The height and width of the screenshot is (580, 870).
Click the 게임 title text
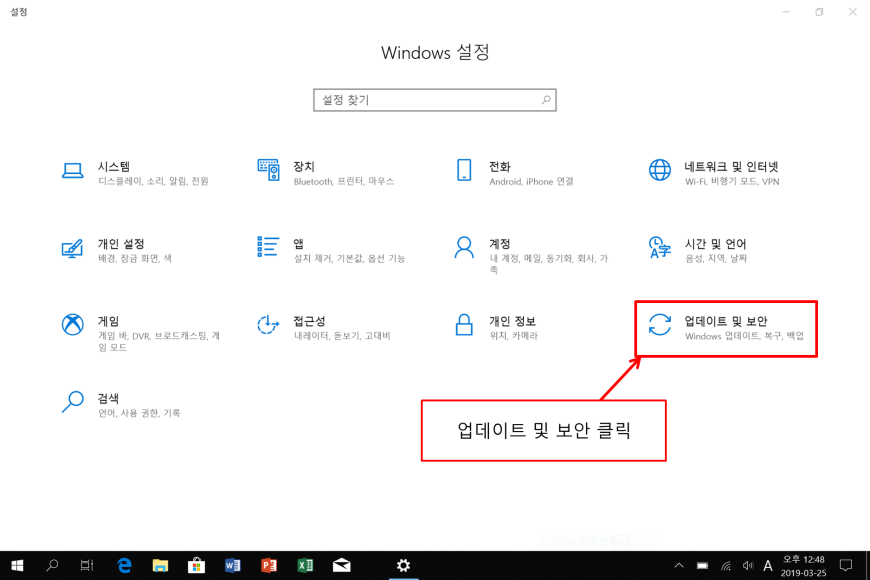(109, 321)
